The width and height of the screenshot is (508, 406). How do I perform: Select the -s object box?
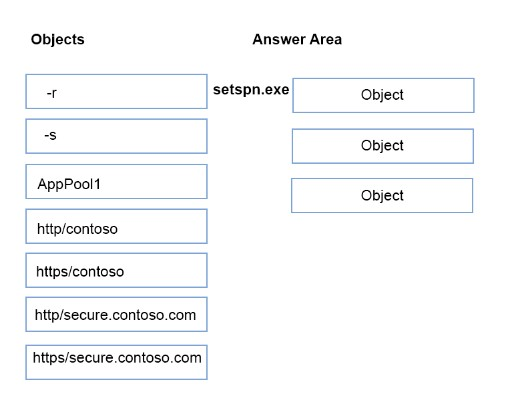tap(116, 136)
